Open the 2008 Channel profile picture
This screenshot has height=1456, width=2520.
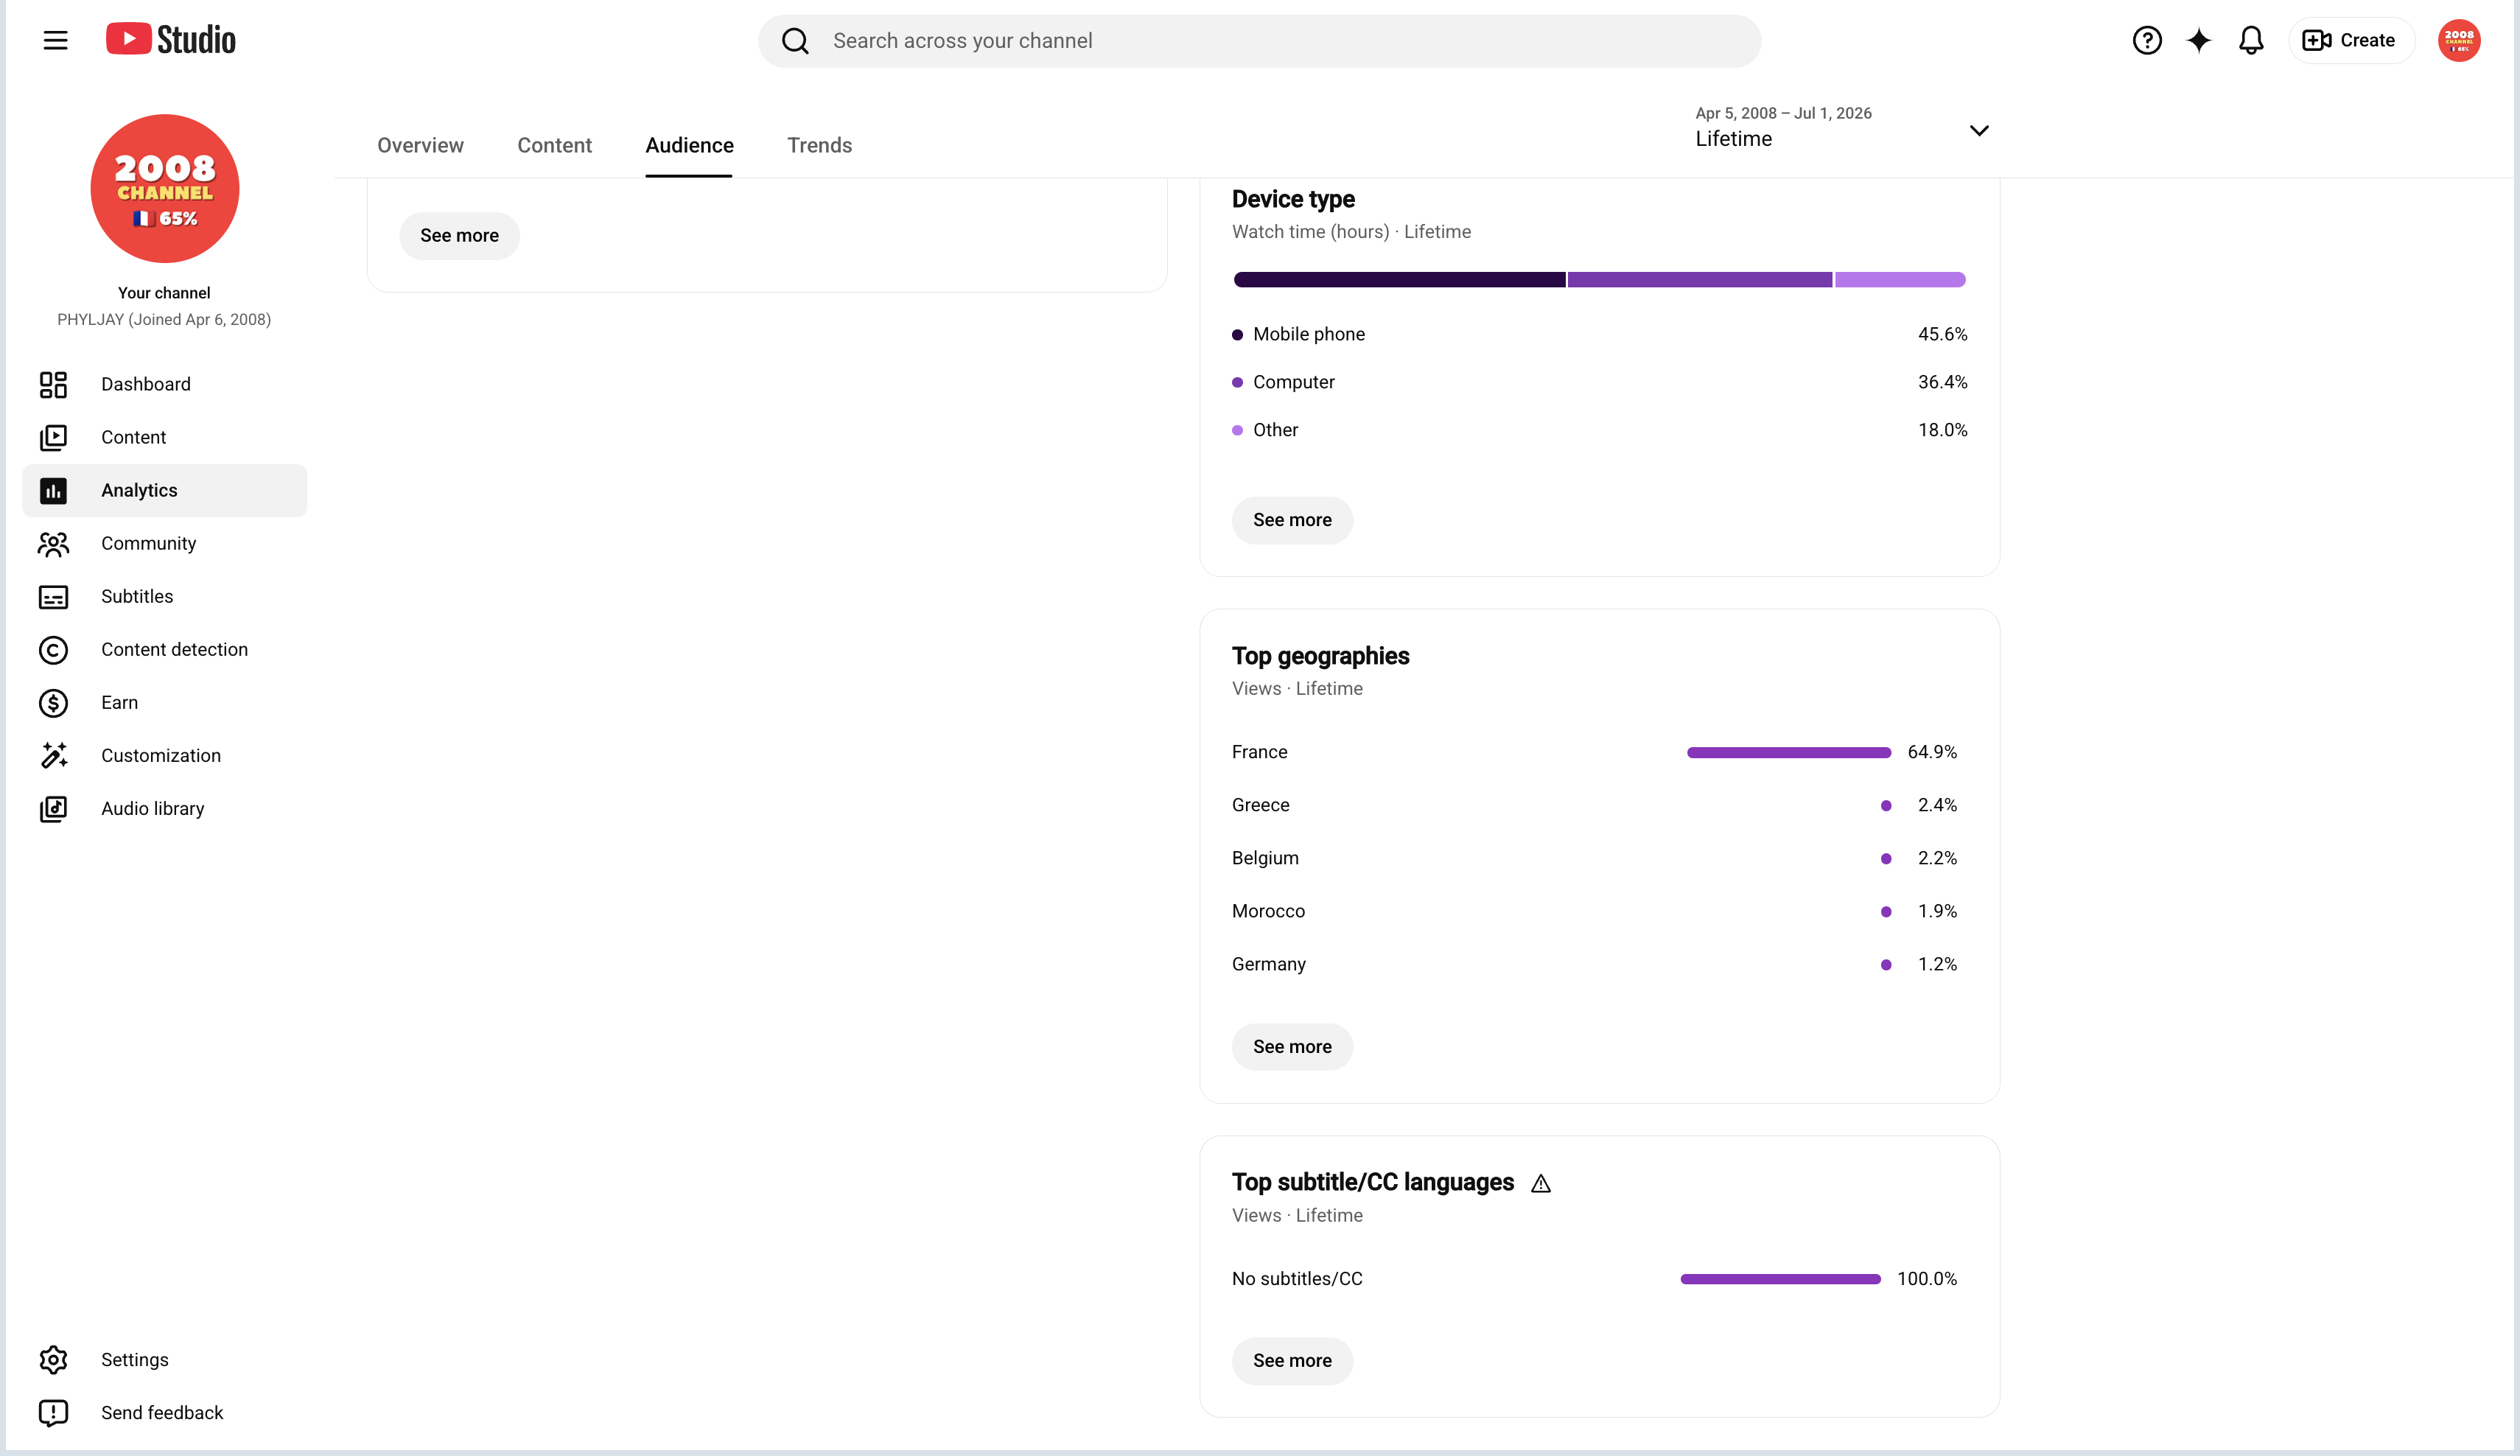pyautogui.click(x=164, y=188)
